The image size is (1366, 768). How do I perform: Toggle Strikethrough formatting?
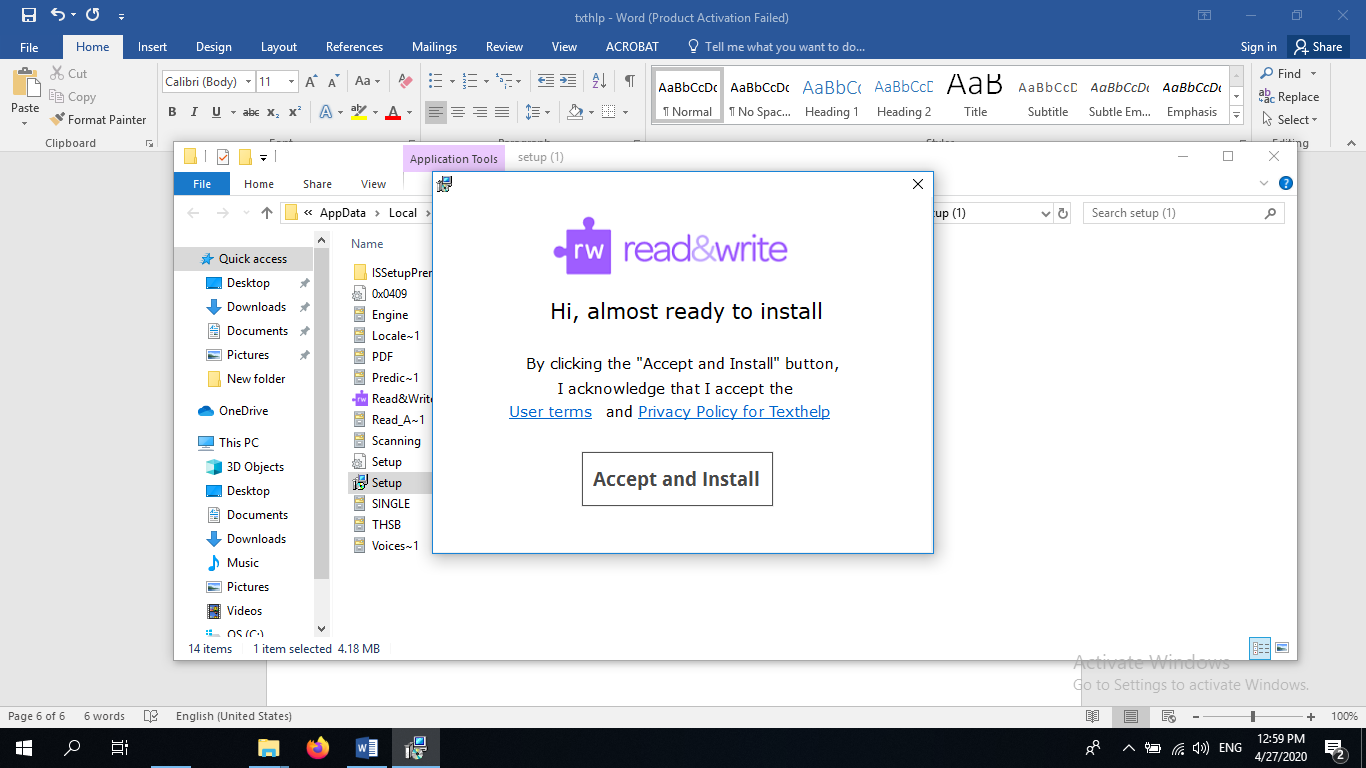251,112
